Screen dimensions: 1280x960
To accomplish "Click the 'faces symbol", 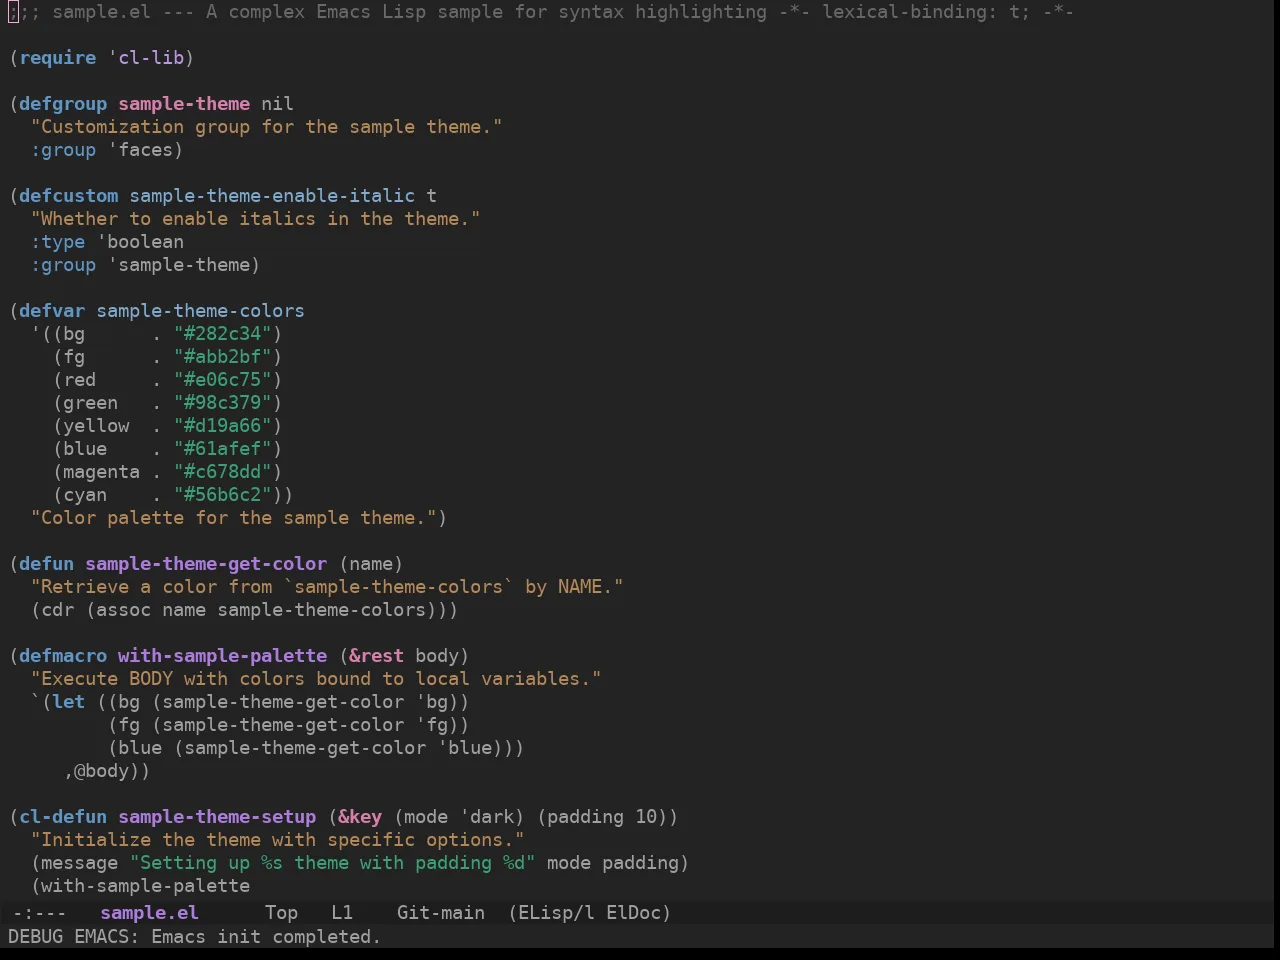I will (141, 150).
